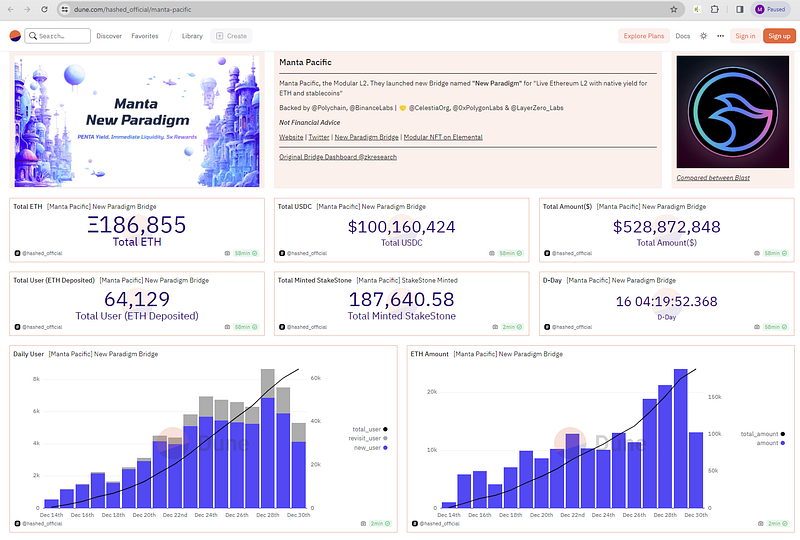The image size is (800, 540).
Task: Open the three-dot more options menu
Action: point(720,36)
